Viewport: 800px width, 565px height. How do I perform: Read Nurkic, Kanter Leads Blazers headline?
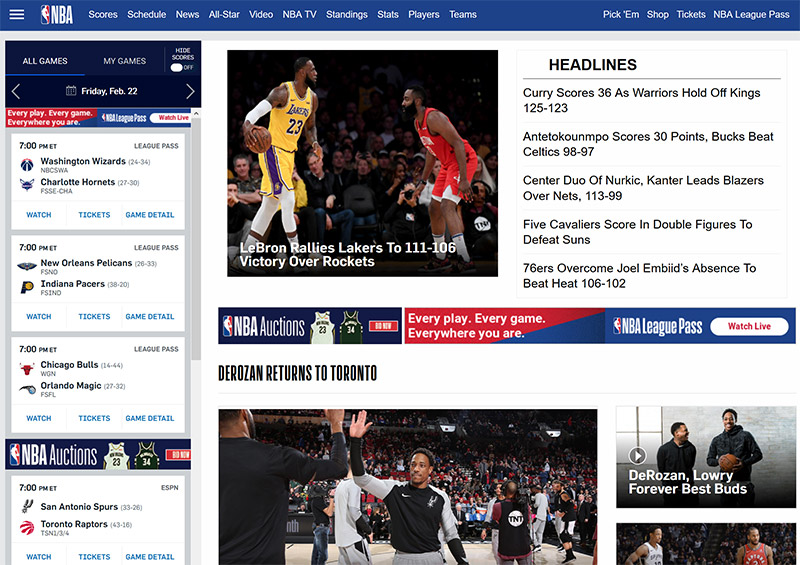643,188
